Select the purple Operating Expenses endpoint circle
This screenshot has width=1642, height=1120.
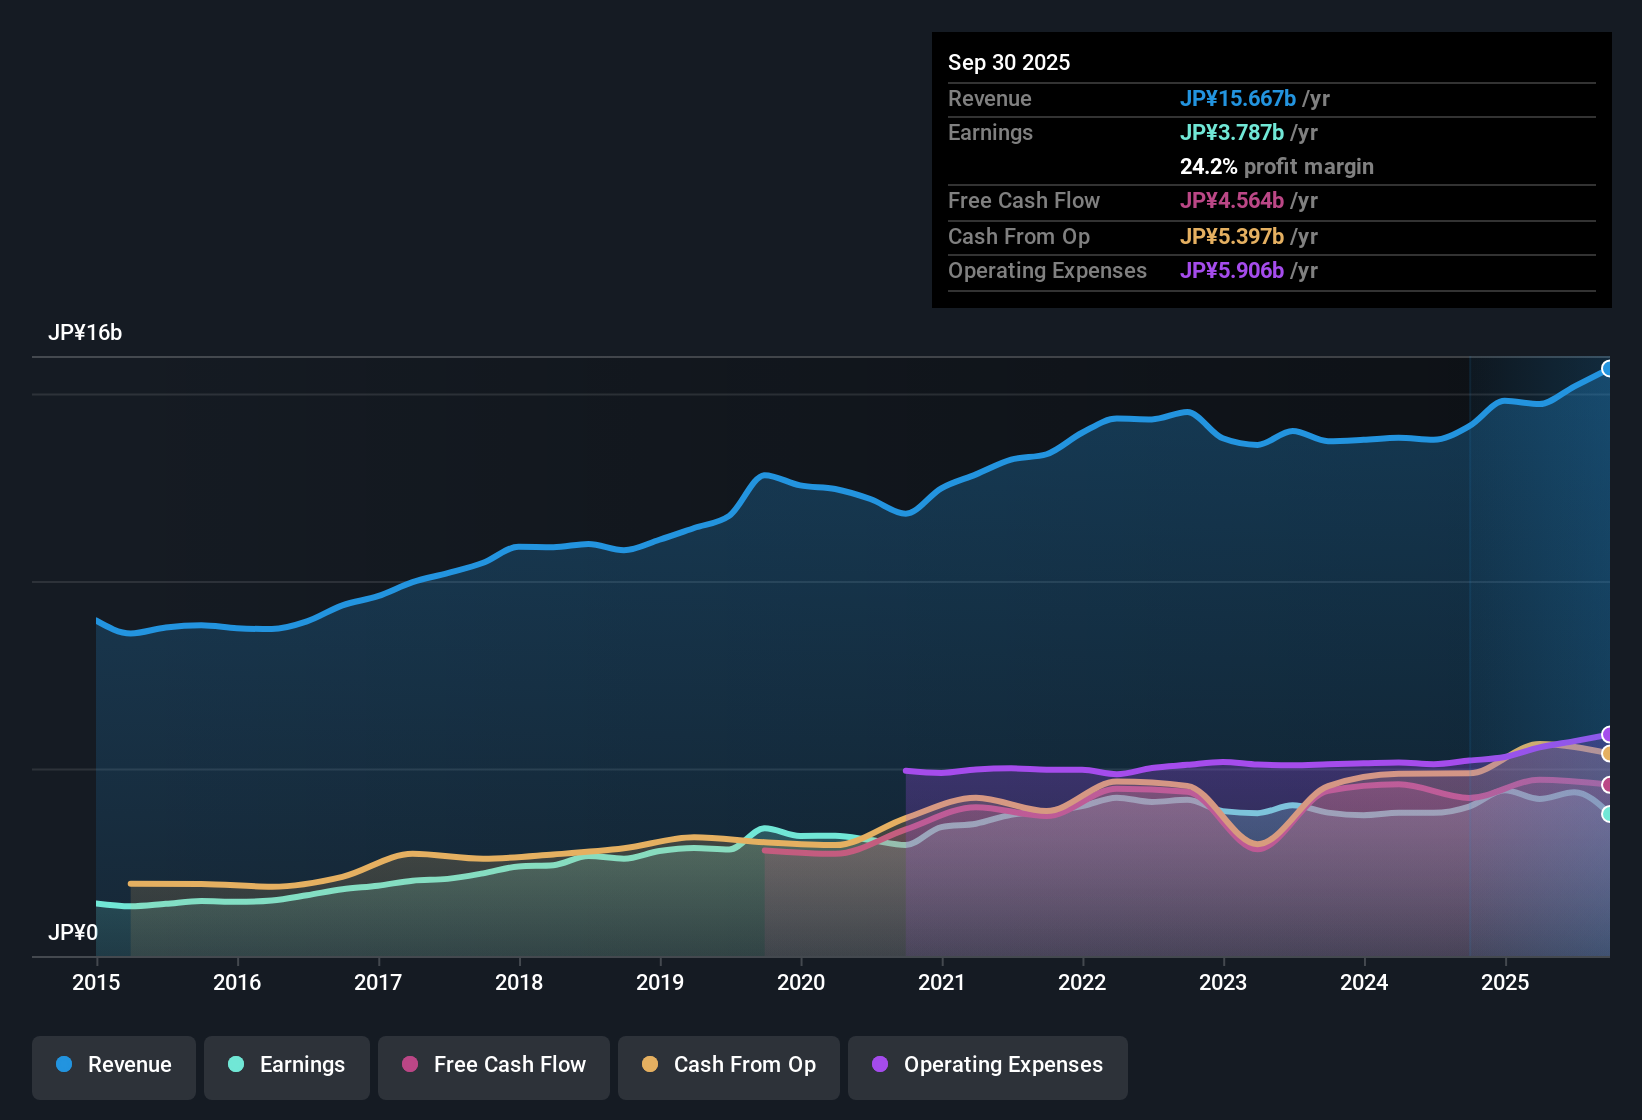click(x=1607, y=734)
